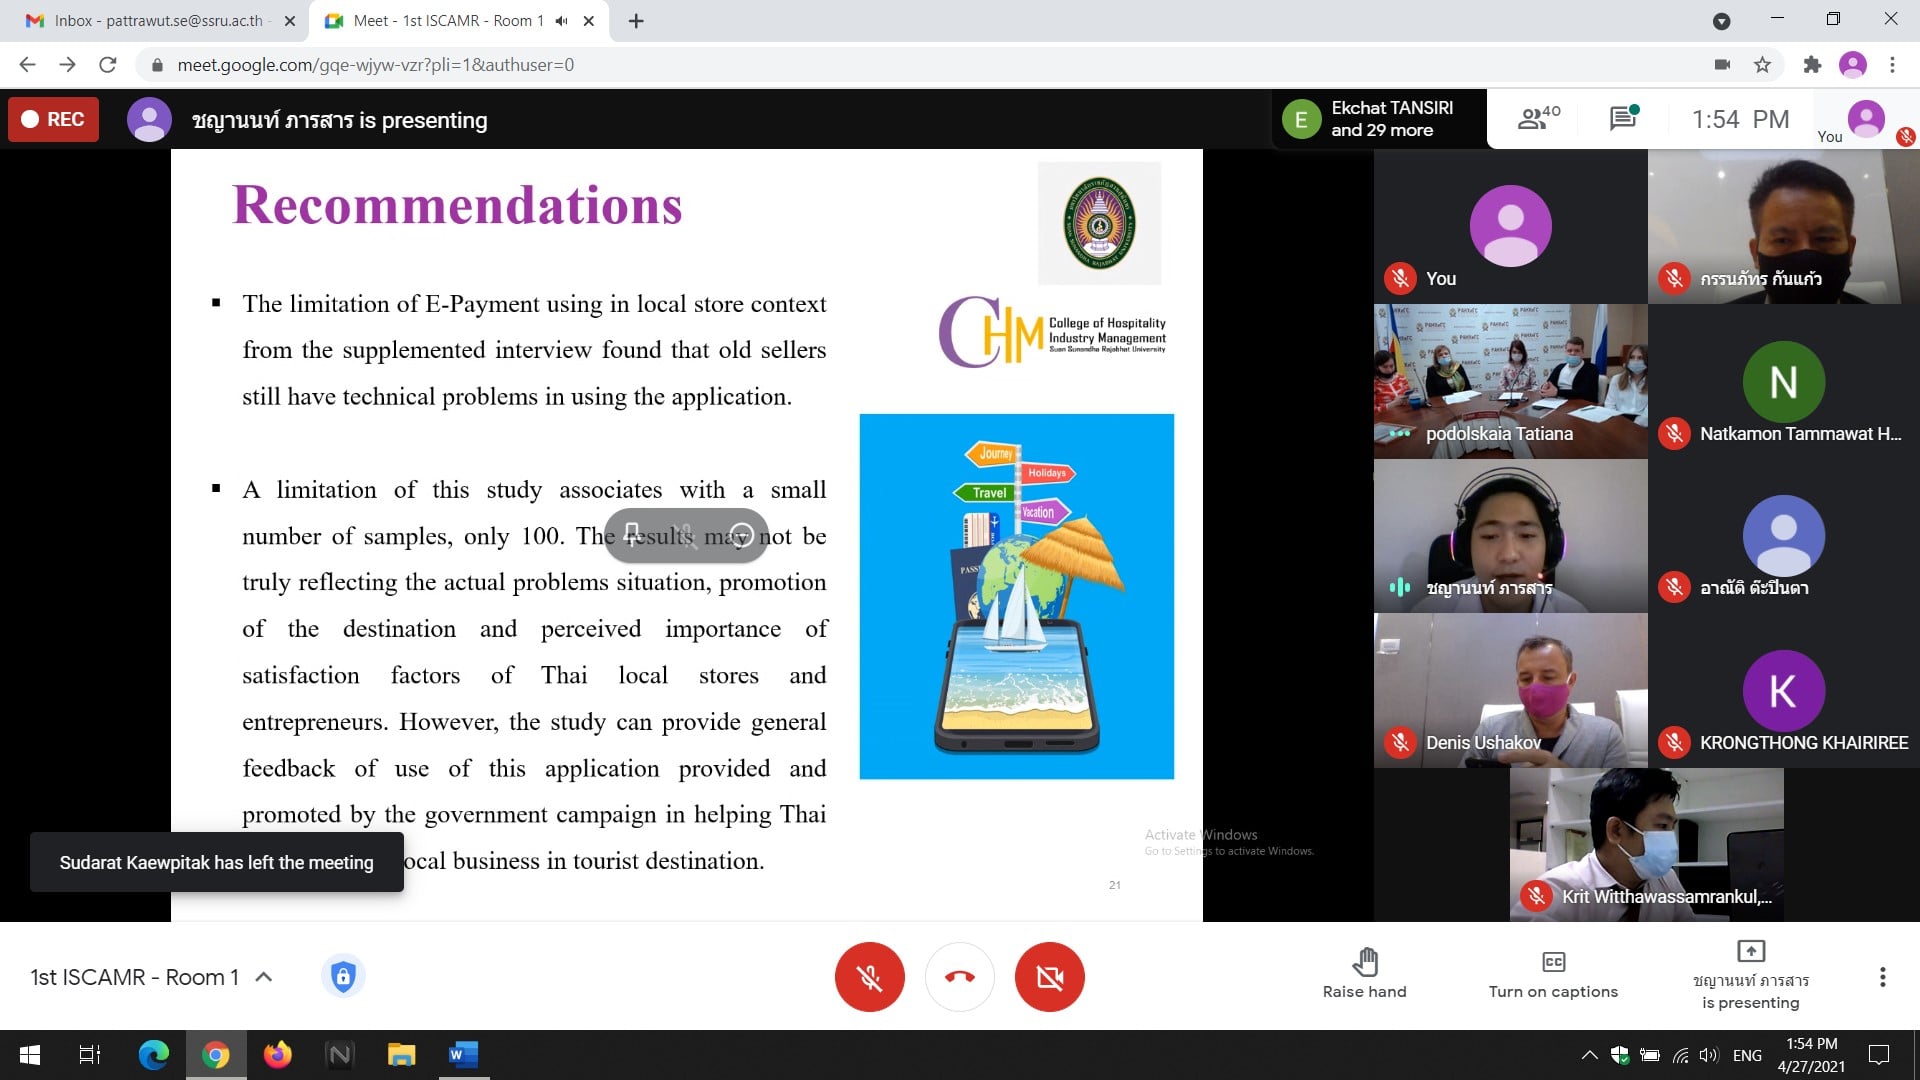This screenshot has height=1080, width=1920.
Task: Open the Chrome extensions puzzle icon
Action: [1812, 65]
